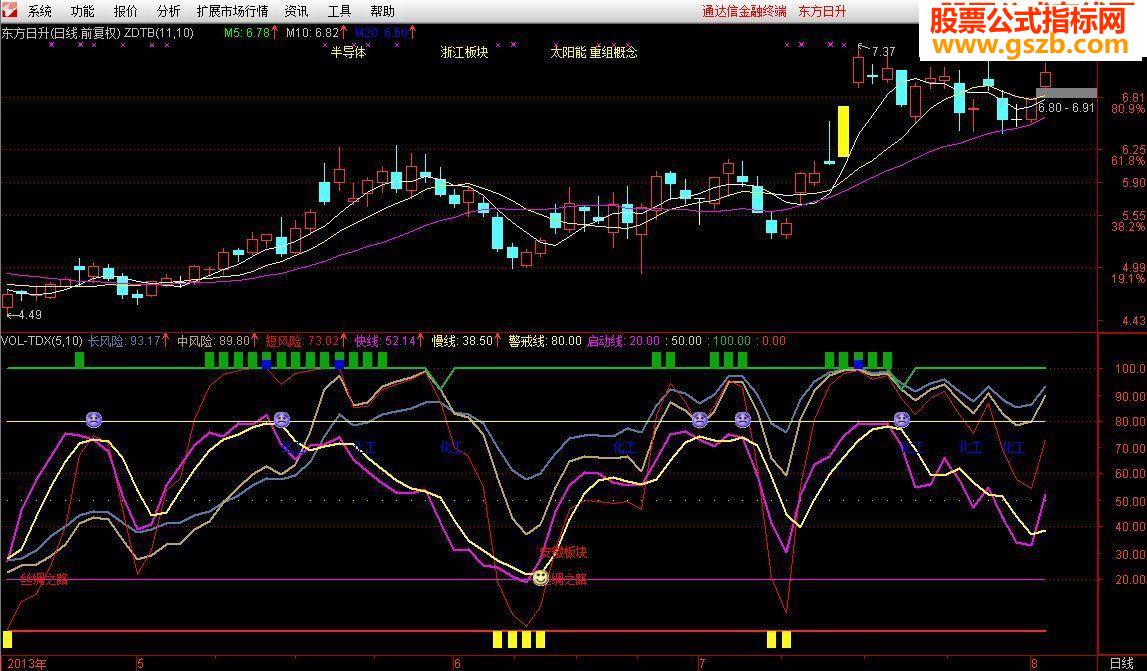1147x671 pixels.
Task: Click the 长风险: 93.17 readout
Action: [x=124, y=340]
